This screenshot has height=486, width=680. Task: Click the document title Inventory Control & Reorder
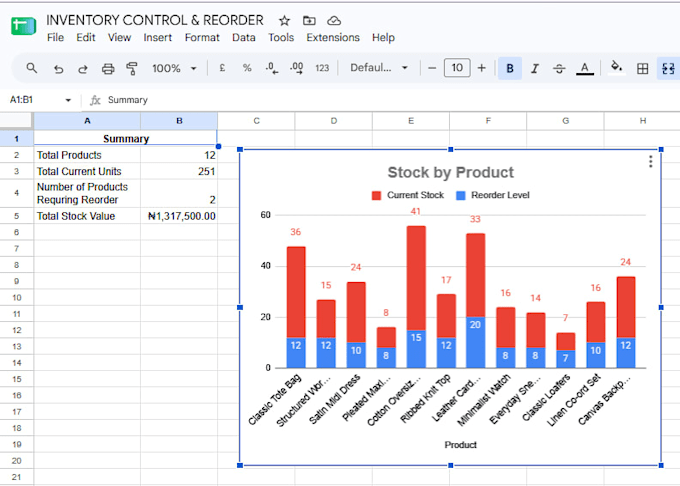(155, 20)
